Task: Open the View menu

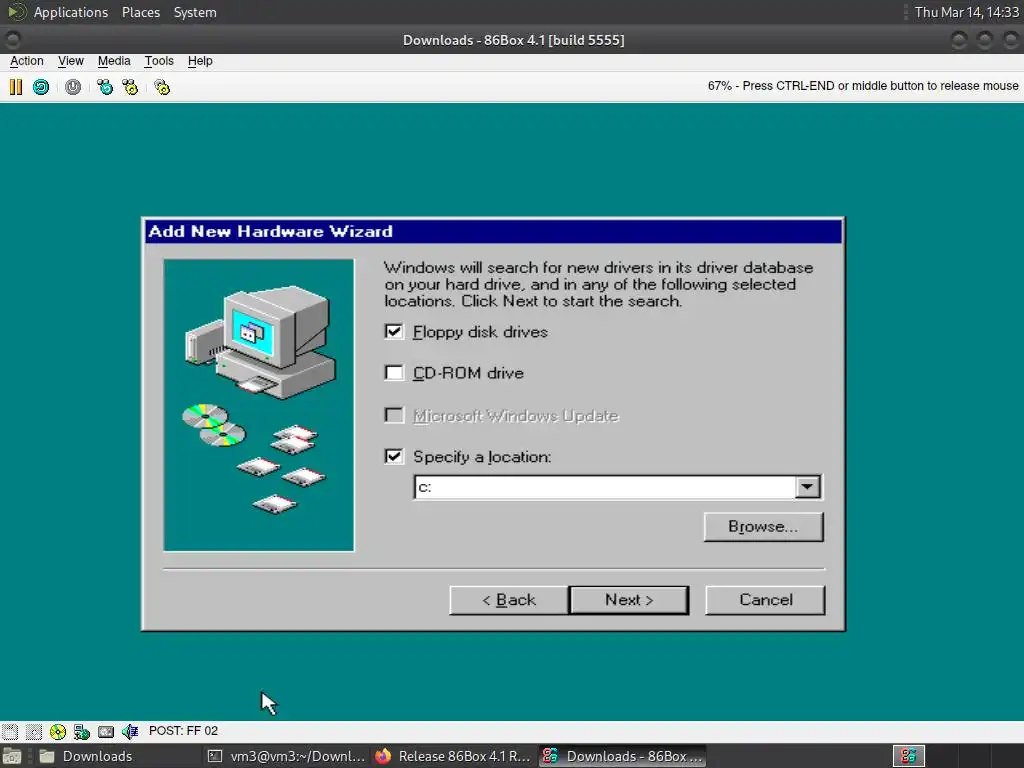Action: pyautogui.click(x=71, y=61)
